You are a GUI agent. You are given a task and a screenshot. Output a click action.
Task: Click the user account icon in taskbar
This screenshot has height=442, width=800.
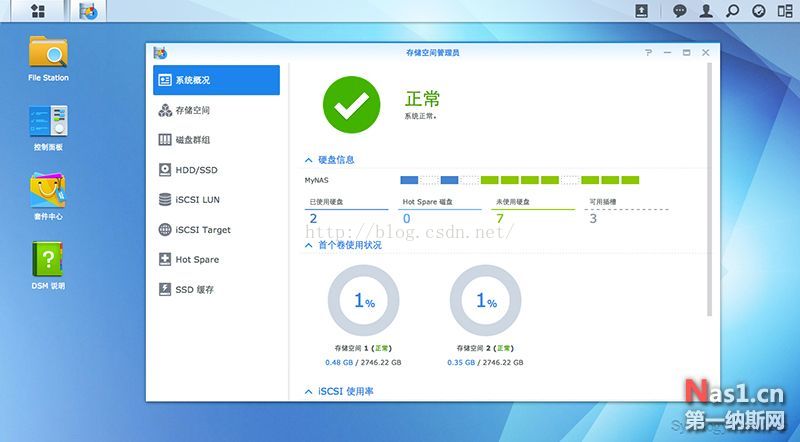click(706, 12)
